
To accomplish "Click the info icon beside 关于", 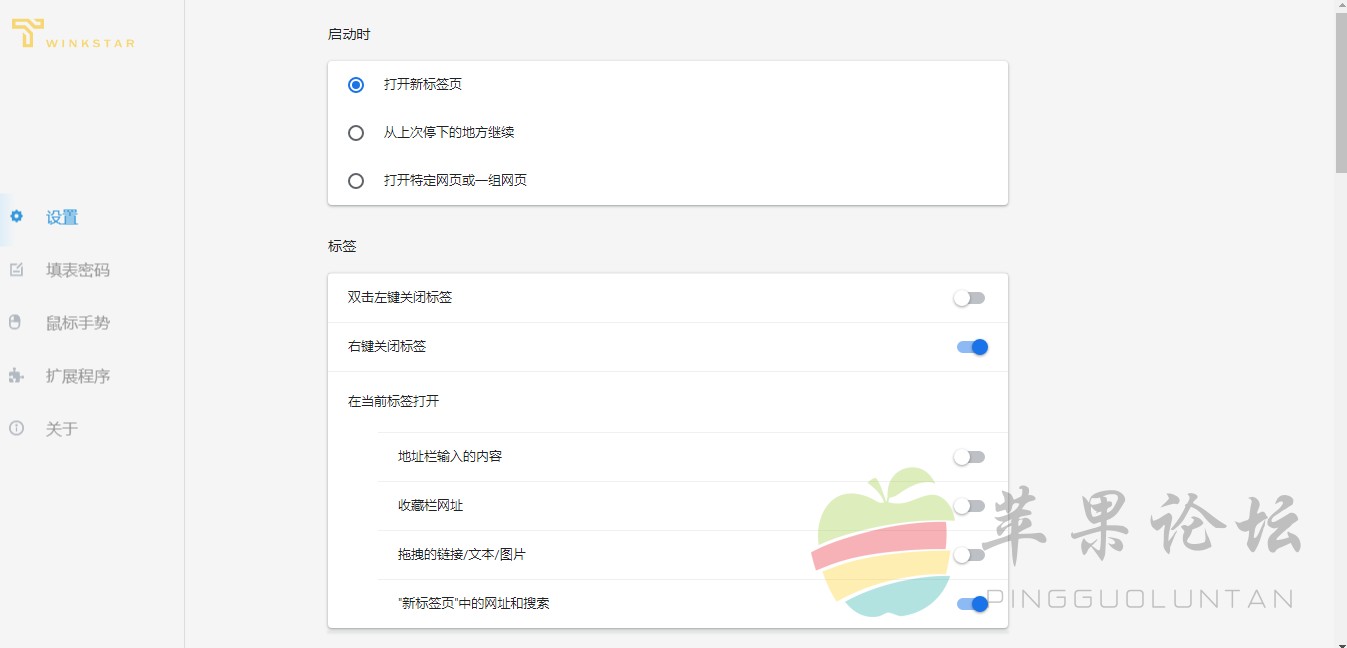I will (x=16, y=428).
